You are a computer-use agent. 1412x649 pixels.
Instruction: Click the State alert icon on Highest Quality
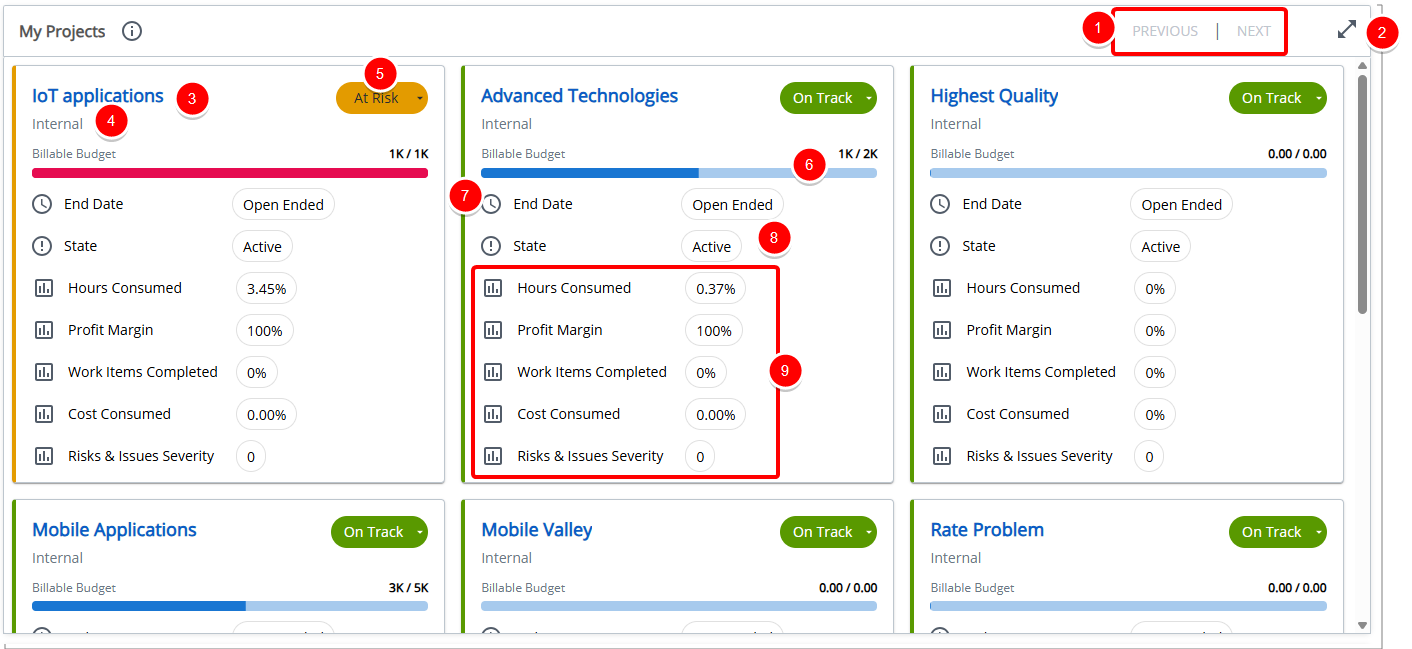click(942, 246)
